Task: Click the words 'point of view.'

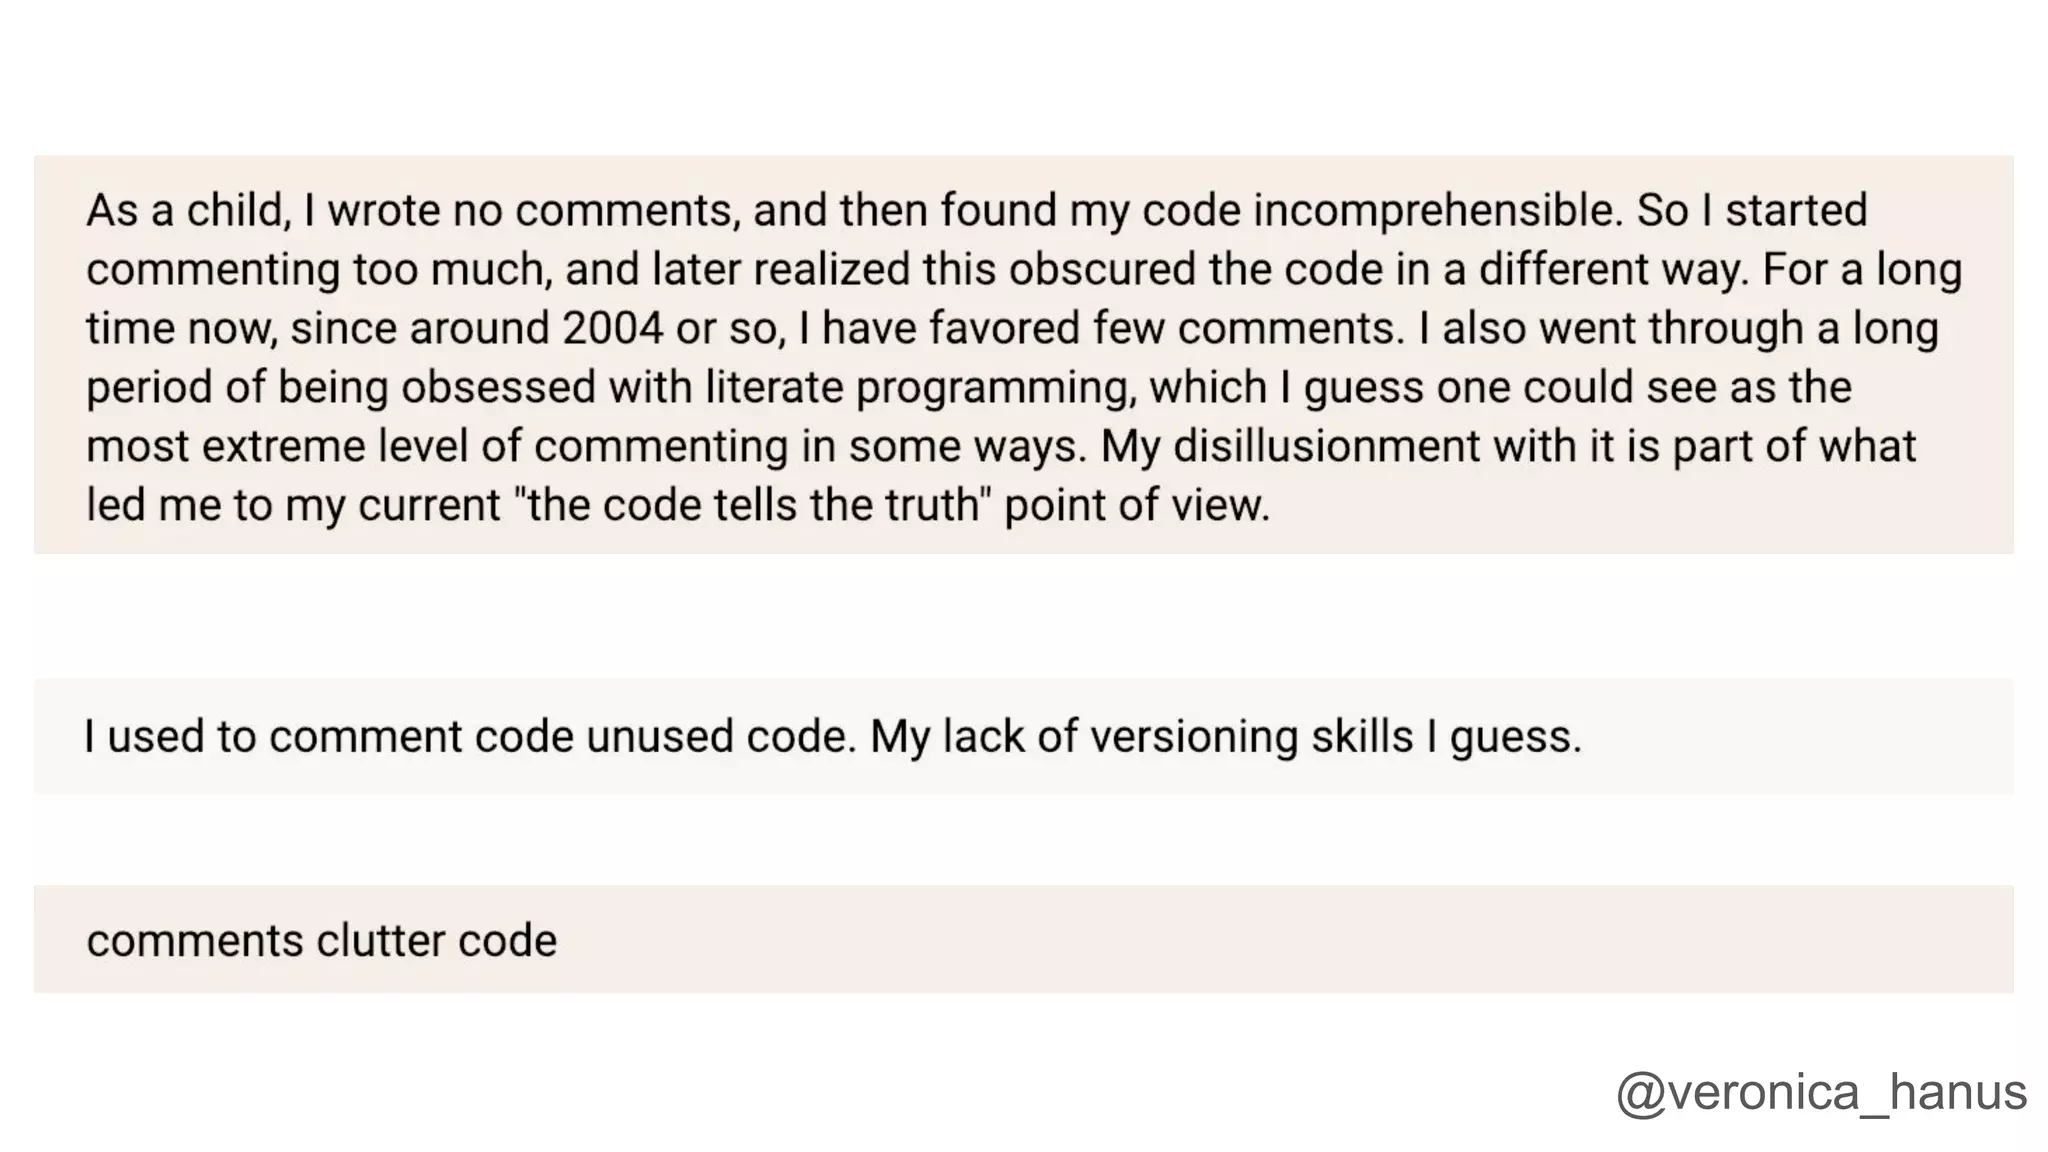Action: point(1137,505)
